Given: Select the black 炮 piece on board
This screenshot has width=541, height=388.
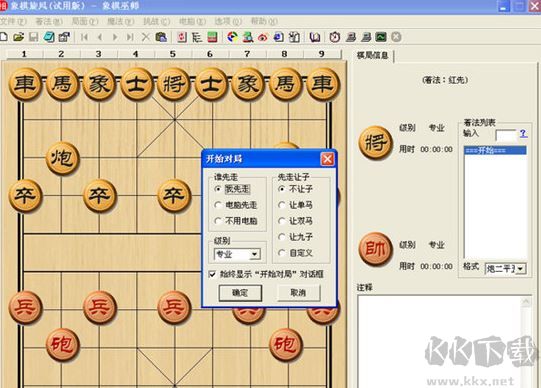Looking at the screenshot, I should pos(62,158).
